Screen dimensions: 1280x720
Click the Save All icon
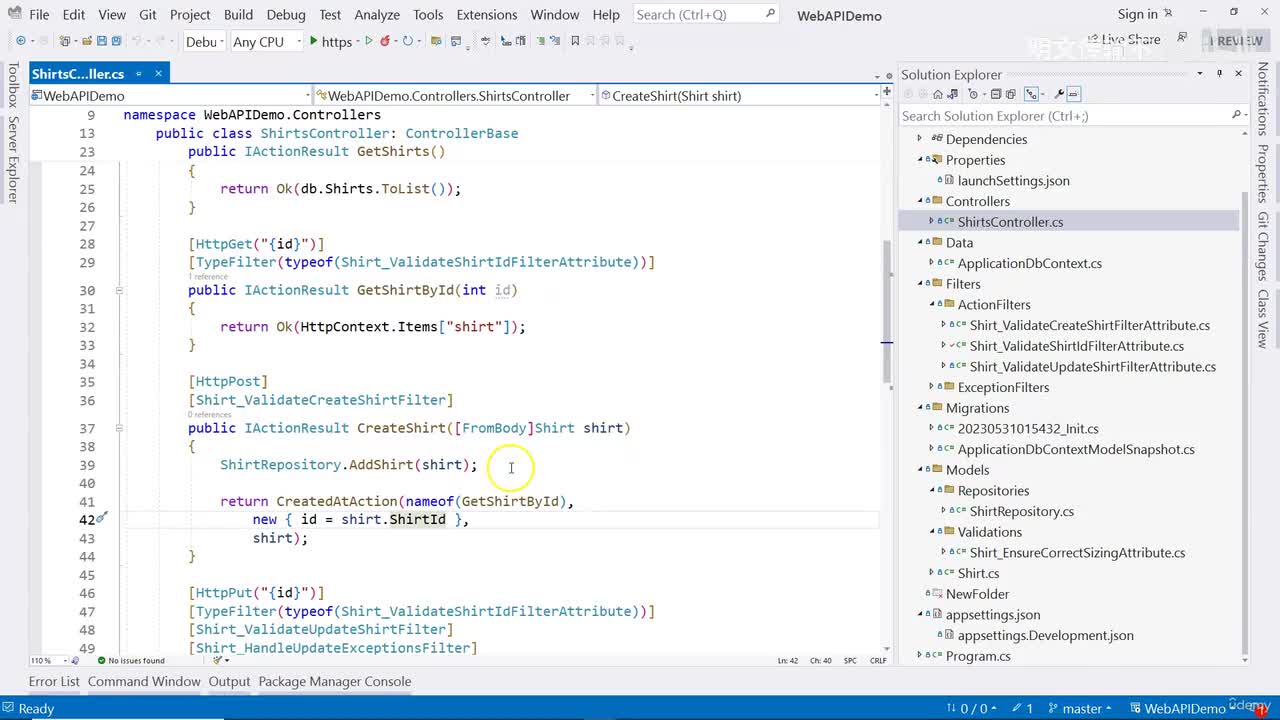click(x=116, y=41)
